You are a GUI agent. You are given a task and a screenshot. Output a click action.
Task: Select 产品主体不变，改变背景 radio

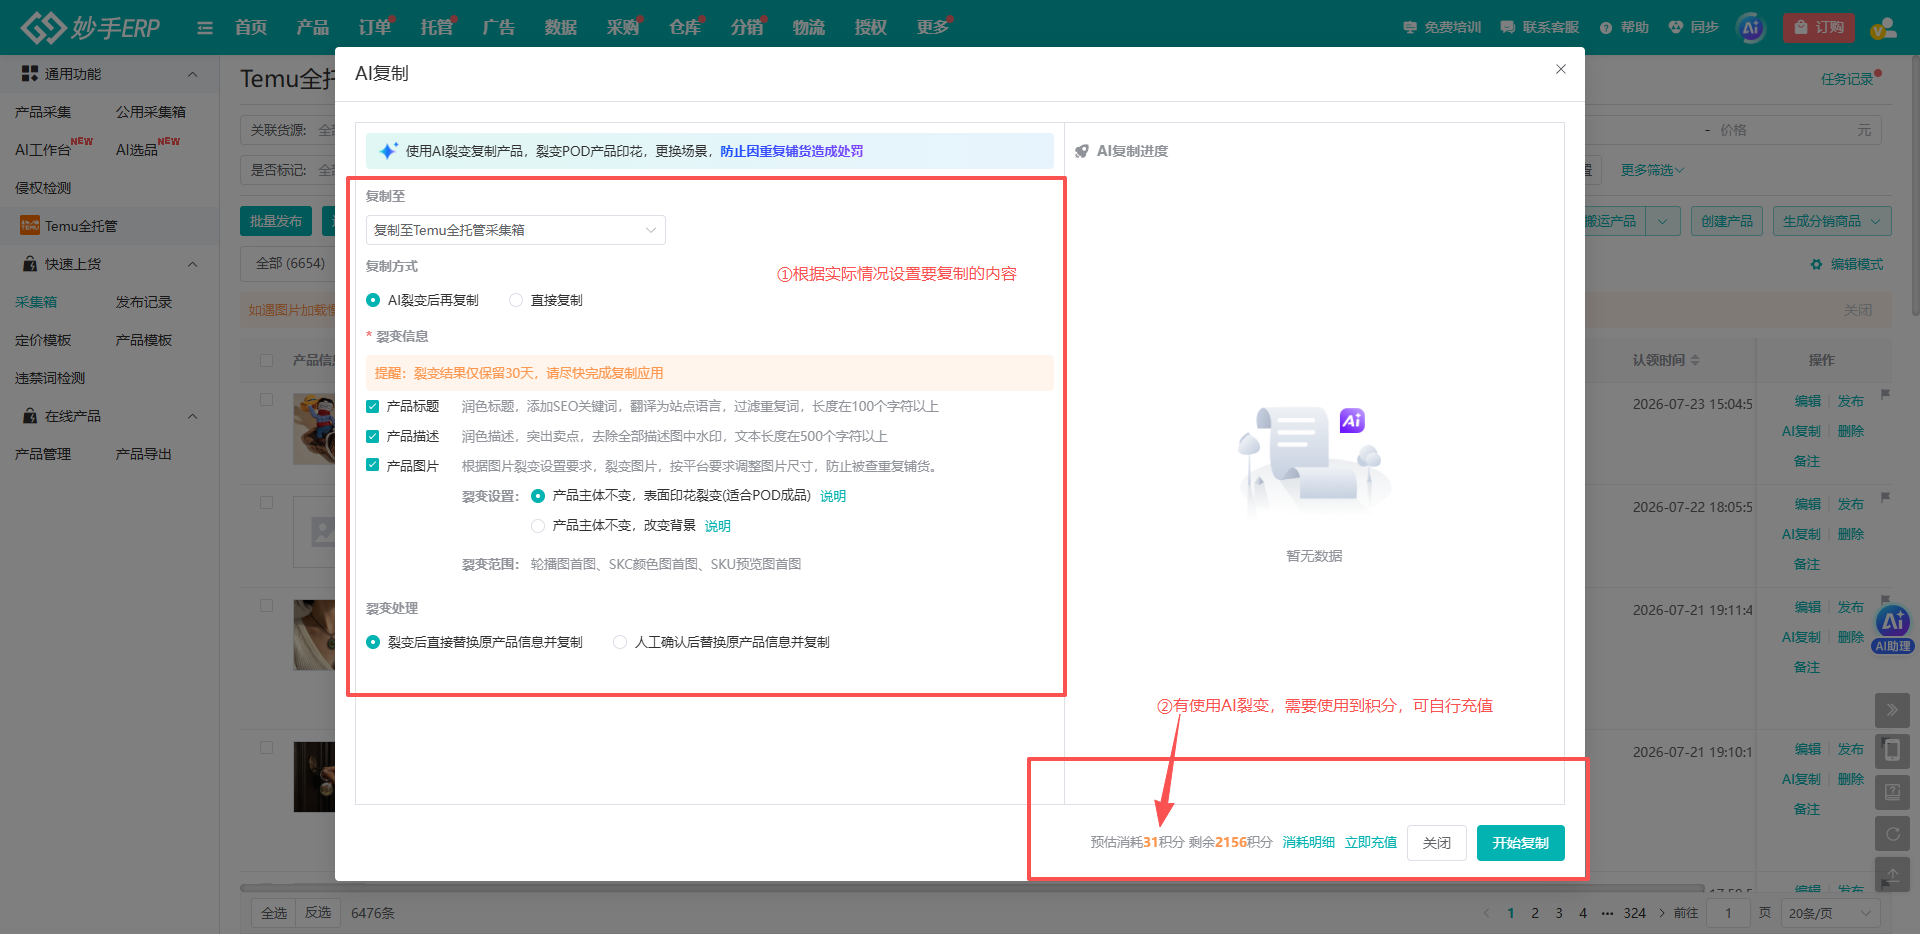(x=538, y=526)
